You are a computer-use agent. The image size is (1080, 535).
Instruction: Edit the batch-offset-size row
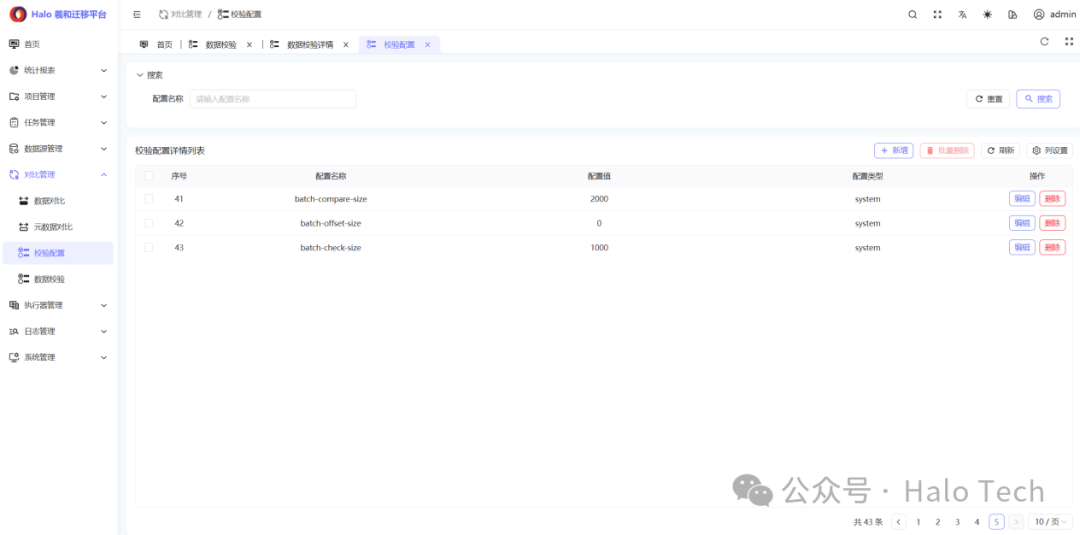click(1022, 223)
